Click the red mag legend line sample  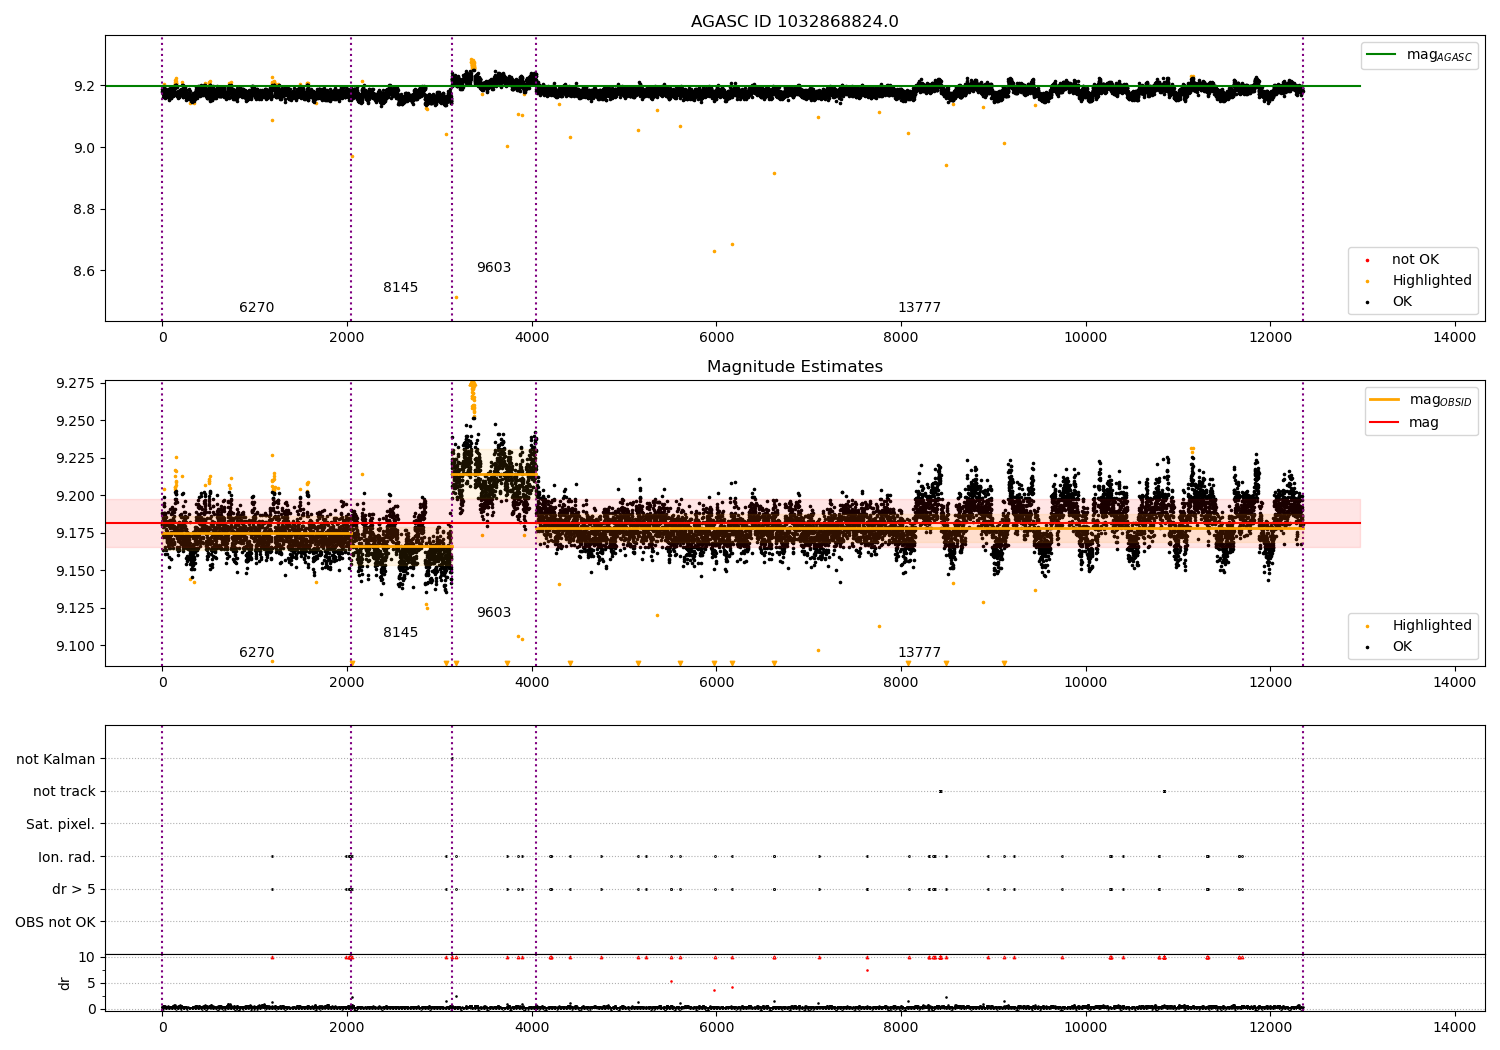tap(1385, 422)
